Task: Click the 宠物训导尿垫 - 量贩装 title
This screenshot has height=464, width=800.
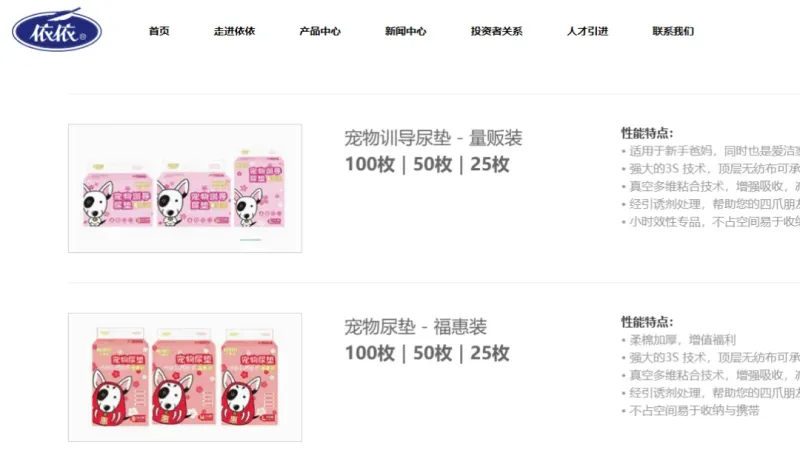Action: (x=433, y=138)
